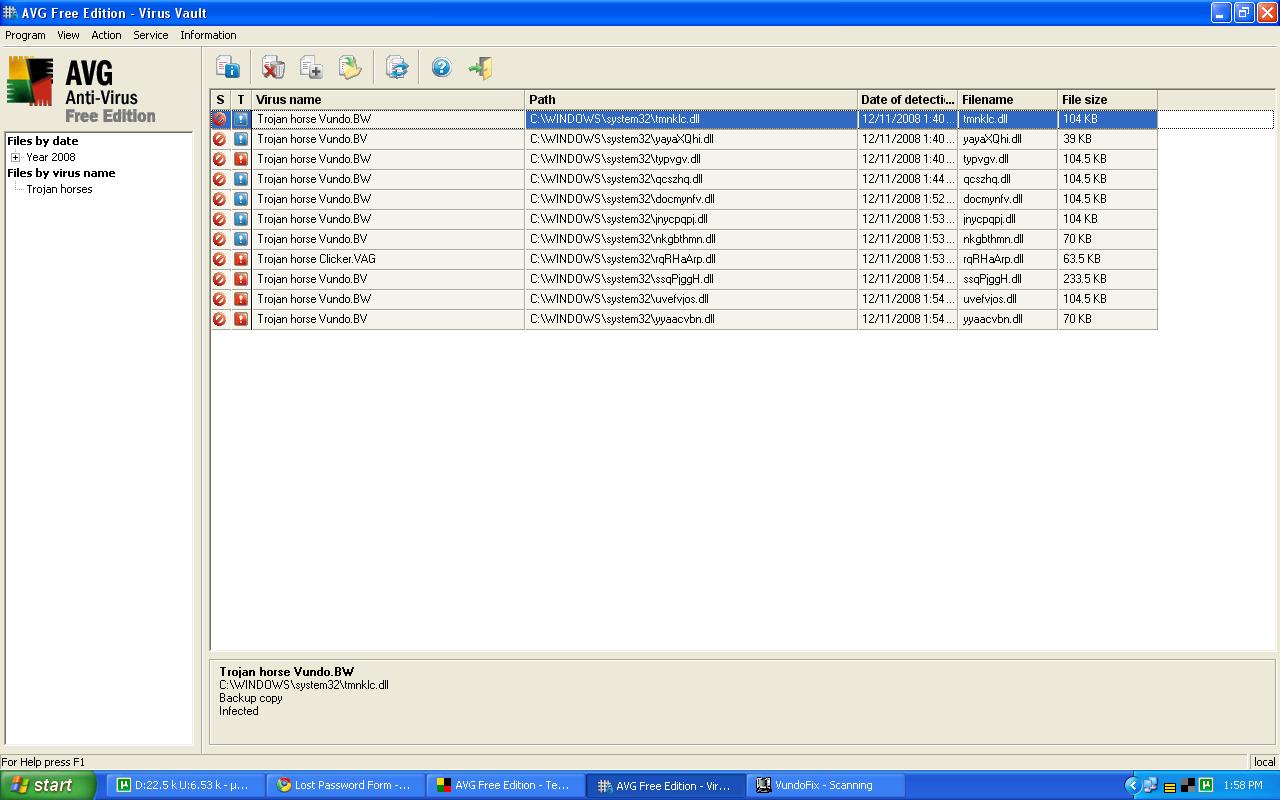This screenshot has width=1280, height=800.
Task: Click the red type icon for ssqPjggH.dll
Action: pos(241,279)
